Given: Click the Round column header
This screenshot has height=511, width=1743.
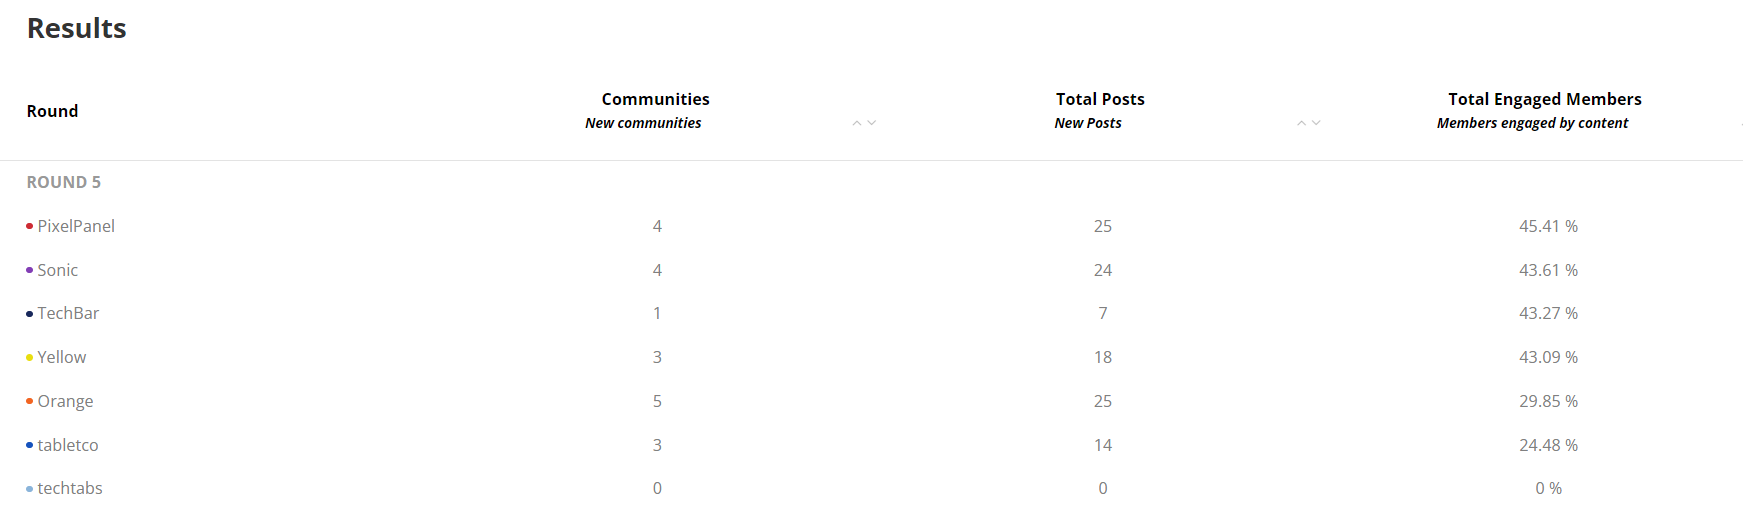Looking at the screenshot, I should click(x=52, y=111).
